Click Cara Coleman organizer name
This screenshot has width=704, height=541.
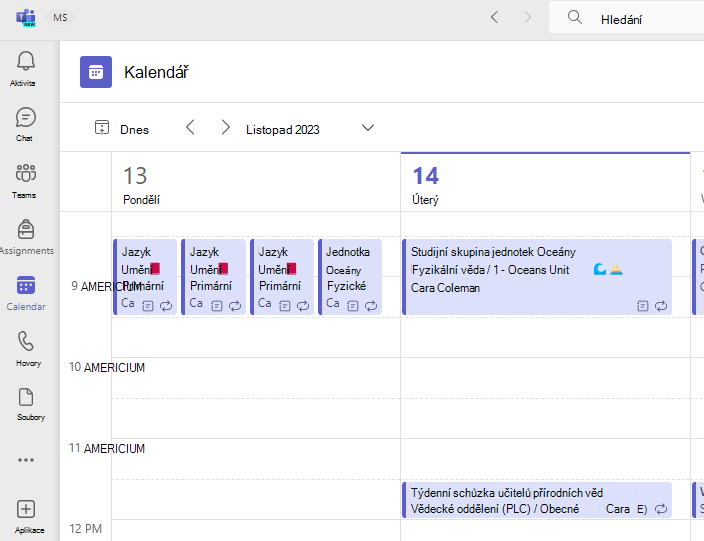coord(445,288)
